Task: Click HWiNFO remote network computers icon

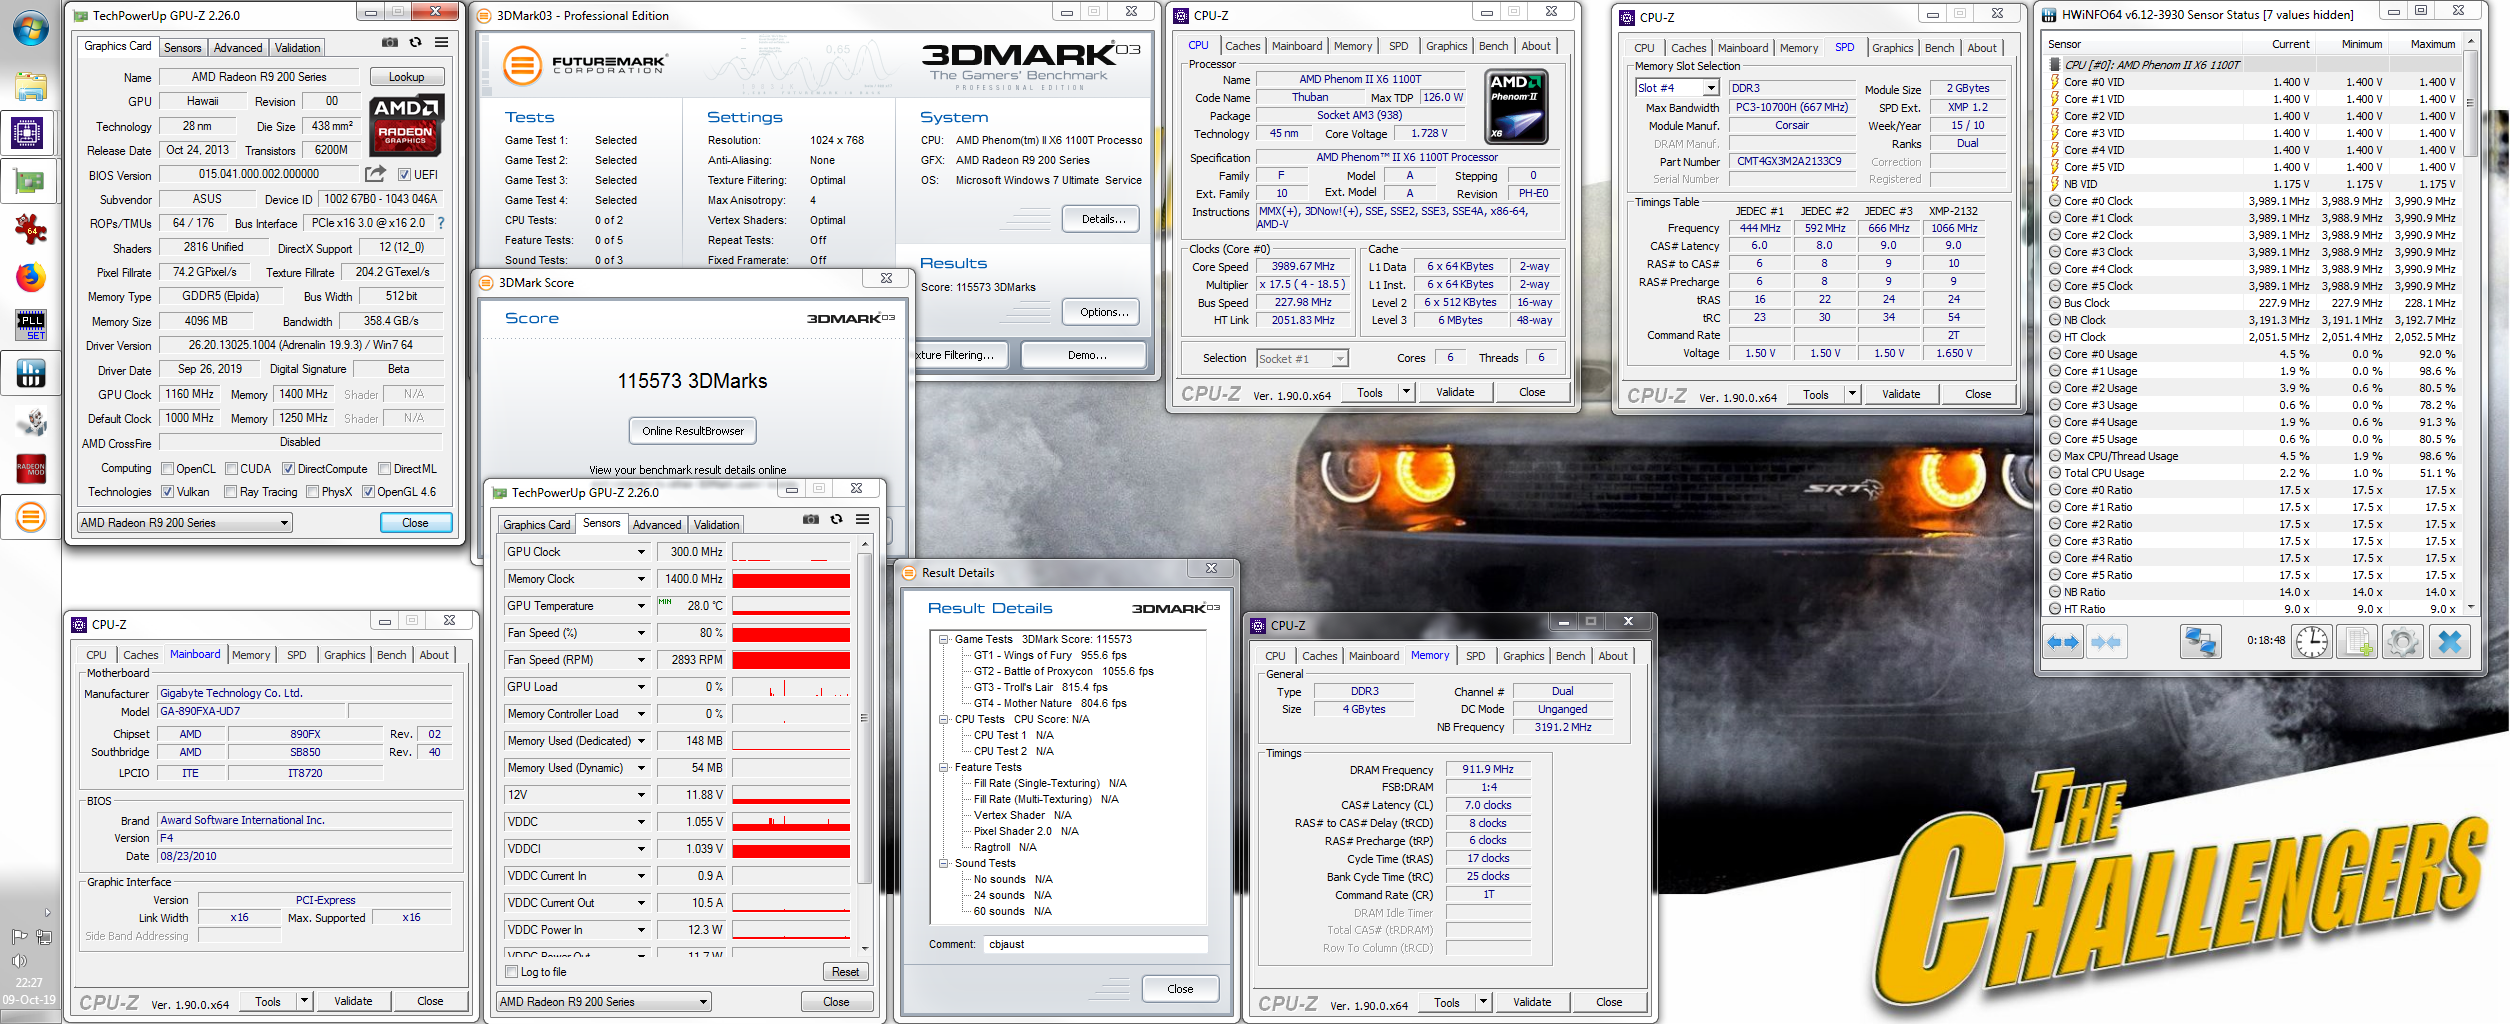Action: (2200, 642)
